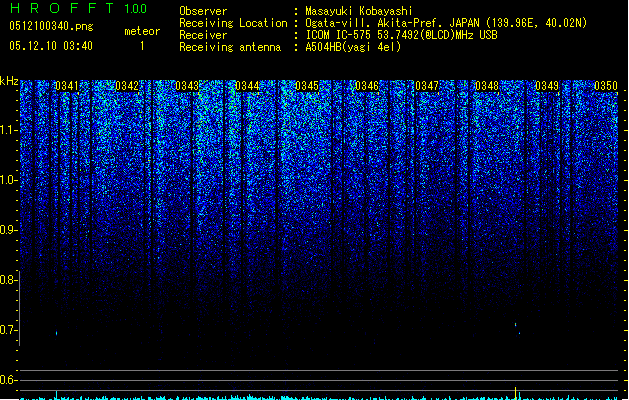629x400 pixels.
Task: Click the meteor echo spot below 0348
Action: (x=516, y=324)
